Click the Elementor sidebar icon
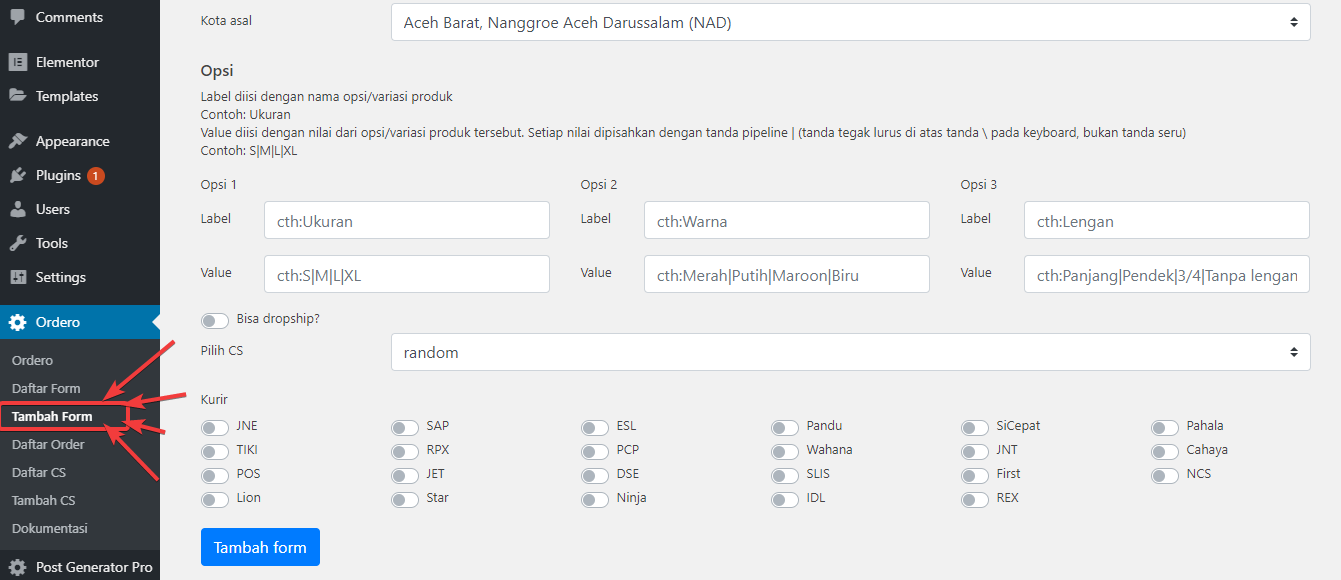This screenshot has width=1341, height=580. (x=18, y=62)
